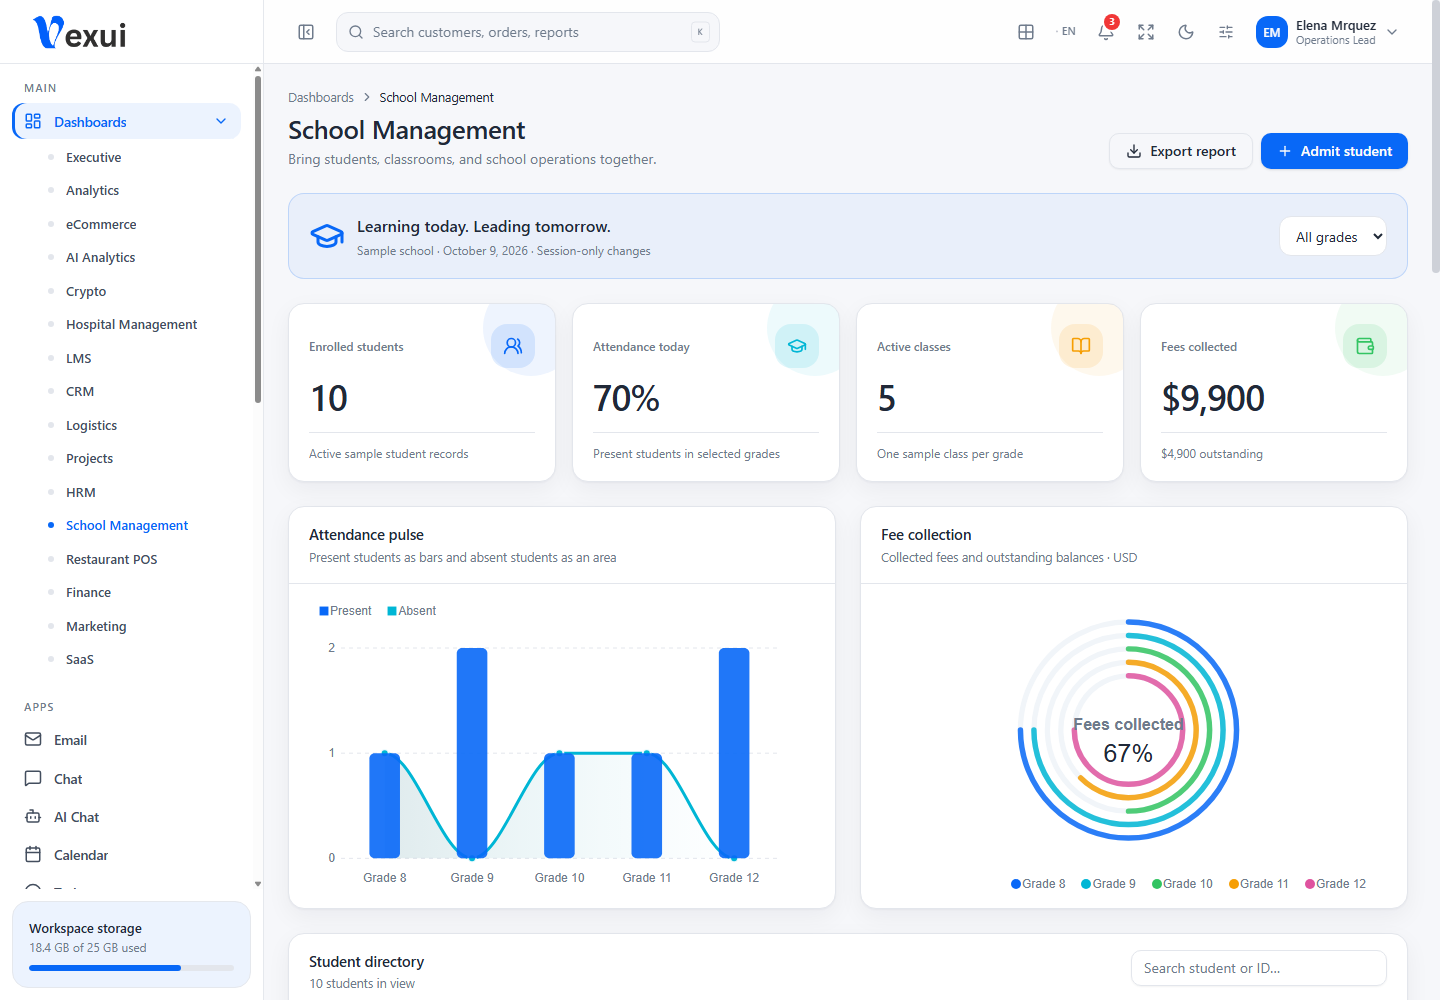Viewport: 1440px width, 1000px height.
Task: Toggle Present series in attendance legend
Action: 345,611
